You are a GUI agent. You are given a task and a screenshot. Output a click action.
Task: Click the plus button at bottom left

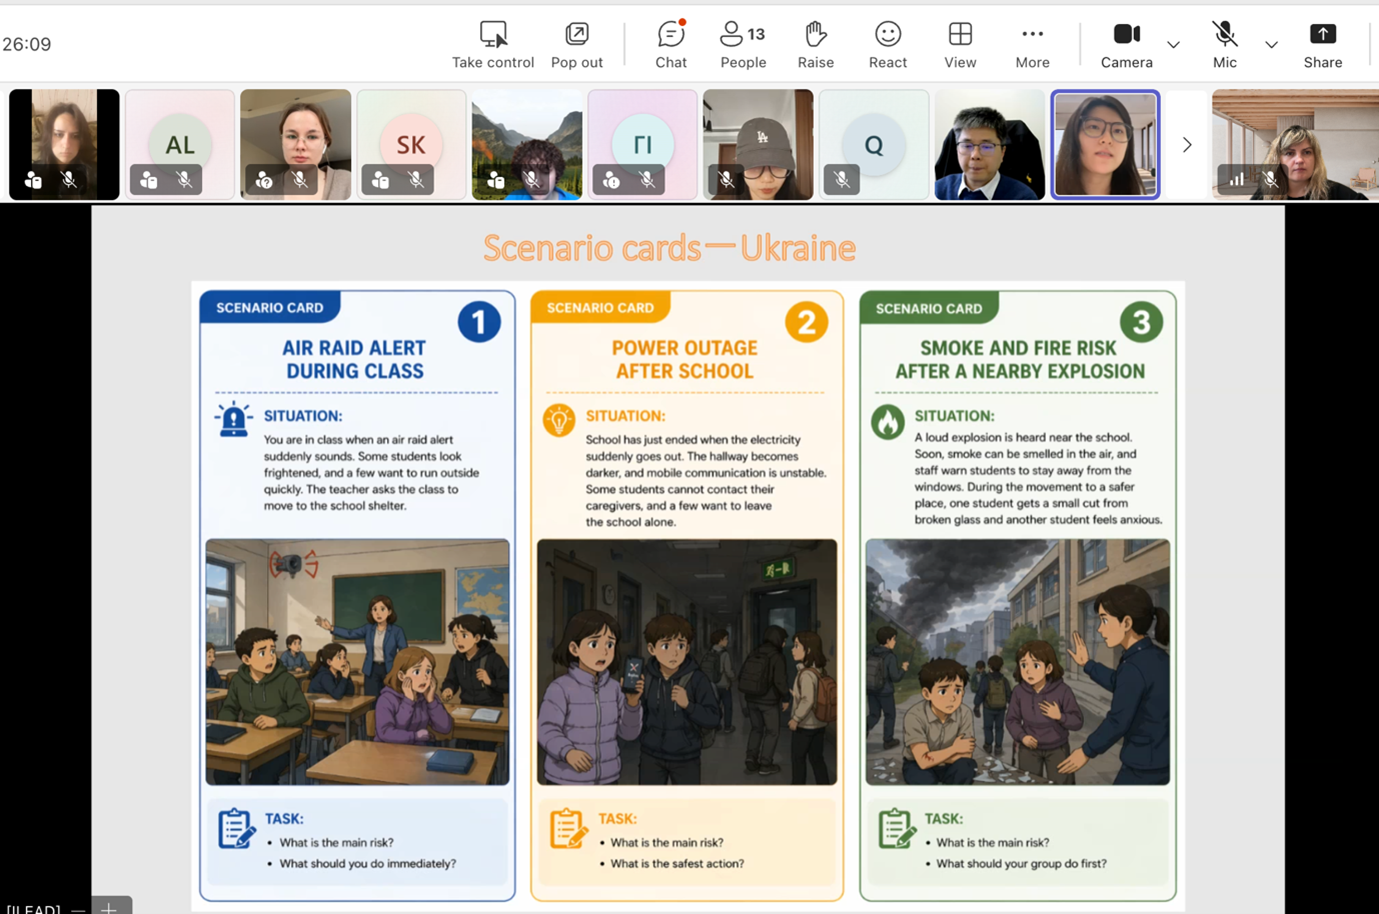110,907
